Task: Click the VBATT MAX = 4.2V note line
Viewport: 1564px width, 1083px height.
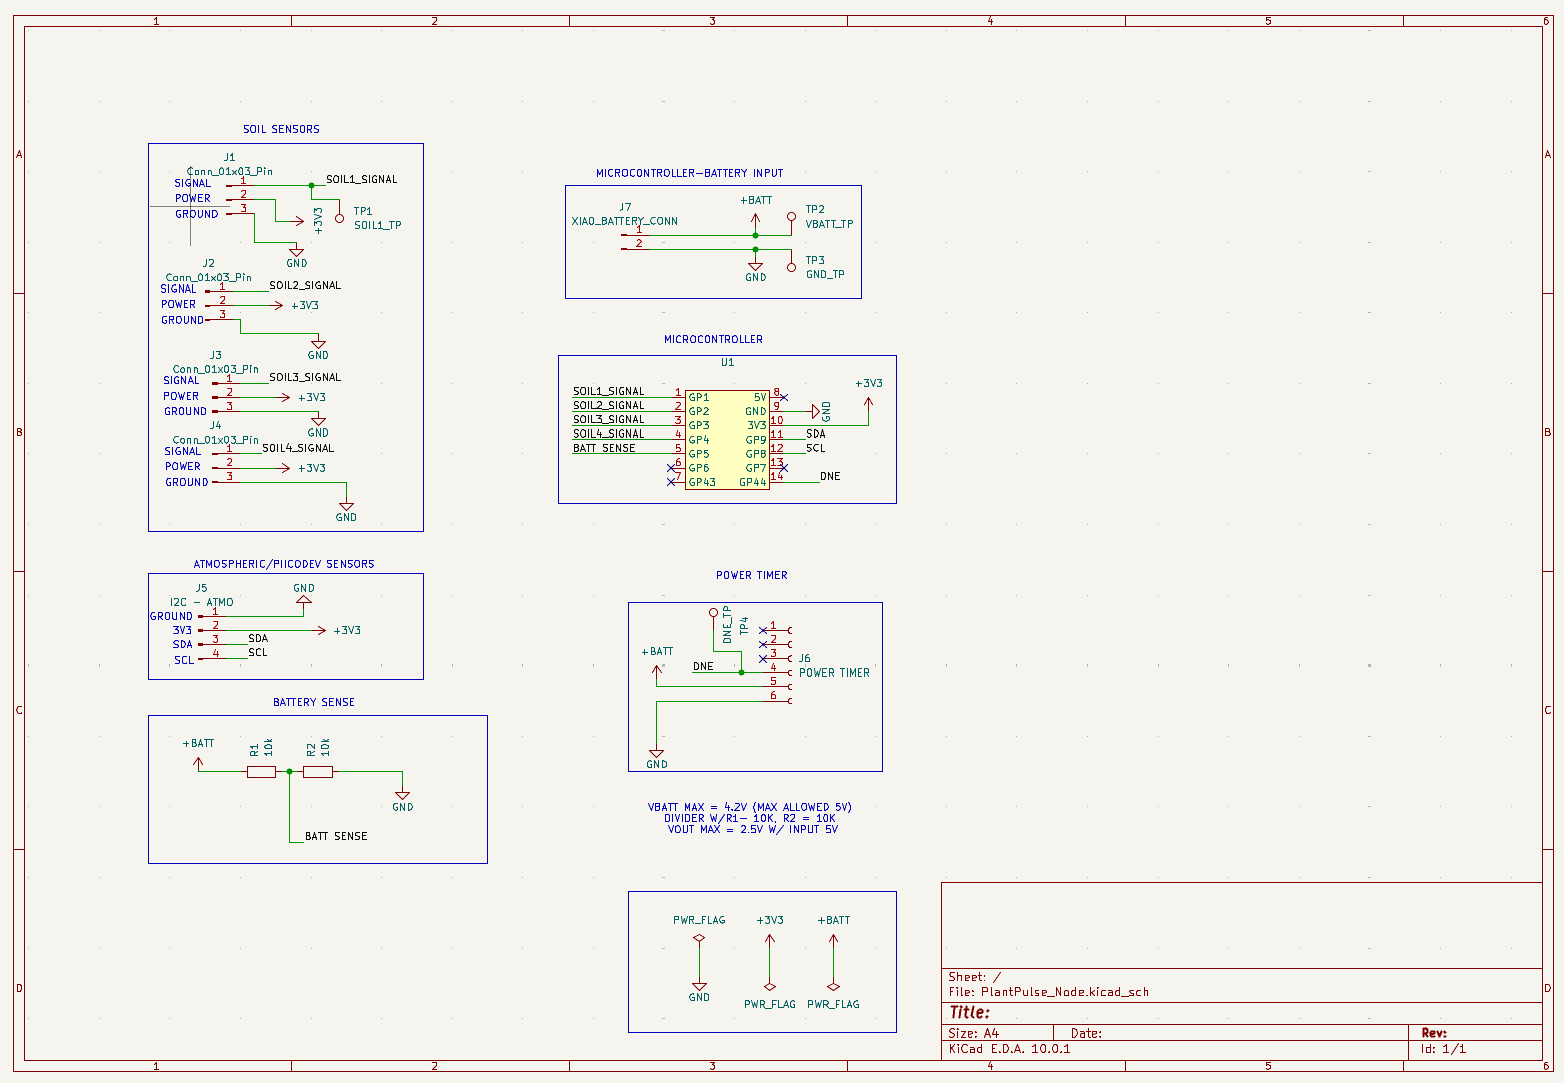Action: (x=750, y=807)
